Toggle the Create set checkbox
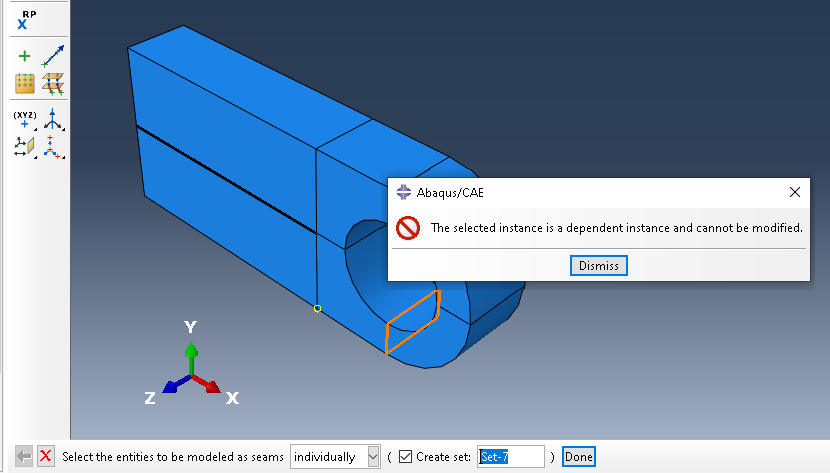 pyautogui.click(x=404, y=457)
